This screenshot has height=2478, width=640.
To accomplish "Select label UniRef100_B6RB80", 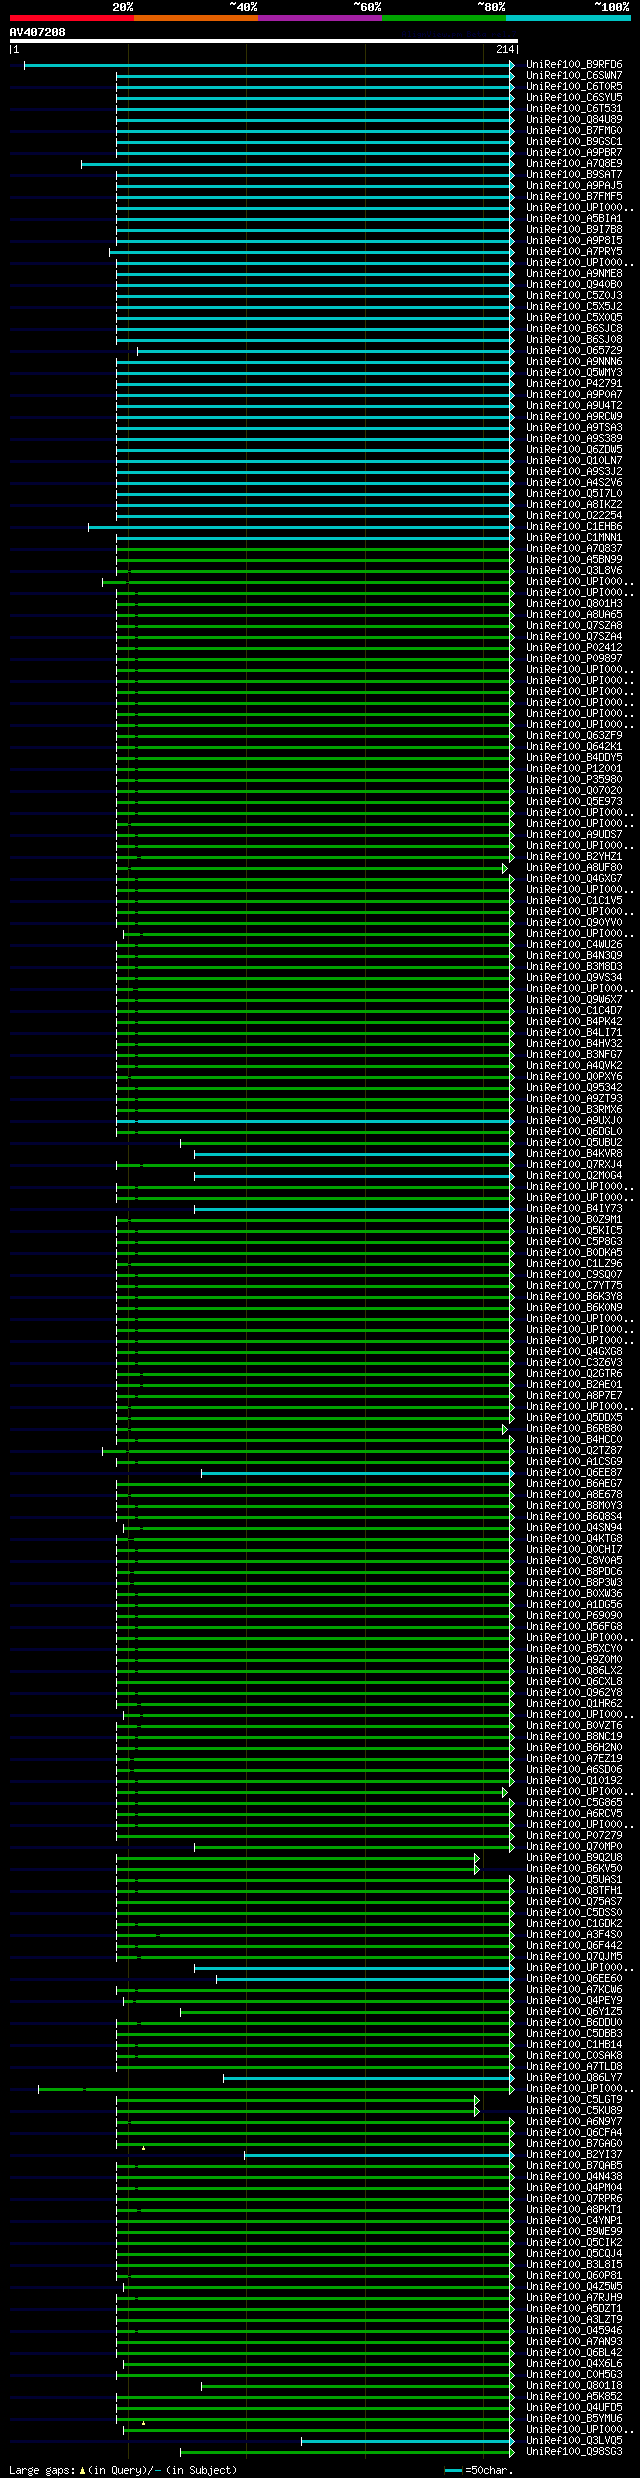I will [x=574, y=1429].
